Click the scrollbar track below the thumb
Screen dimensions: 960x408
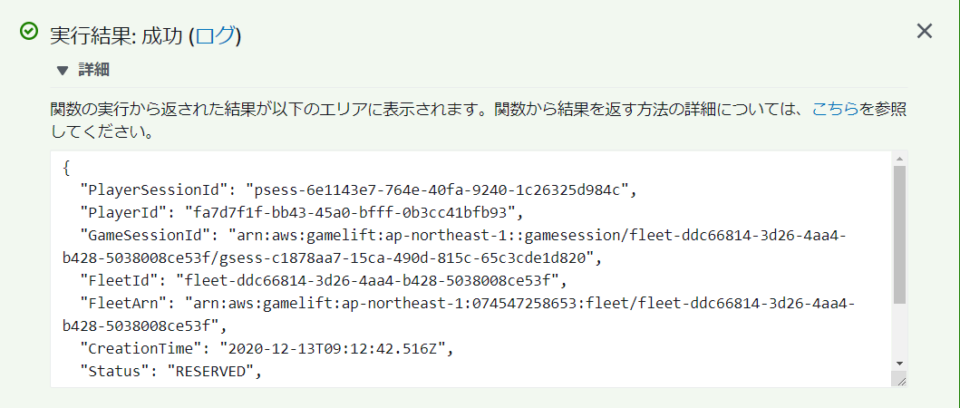899,330
